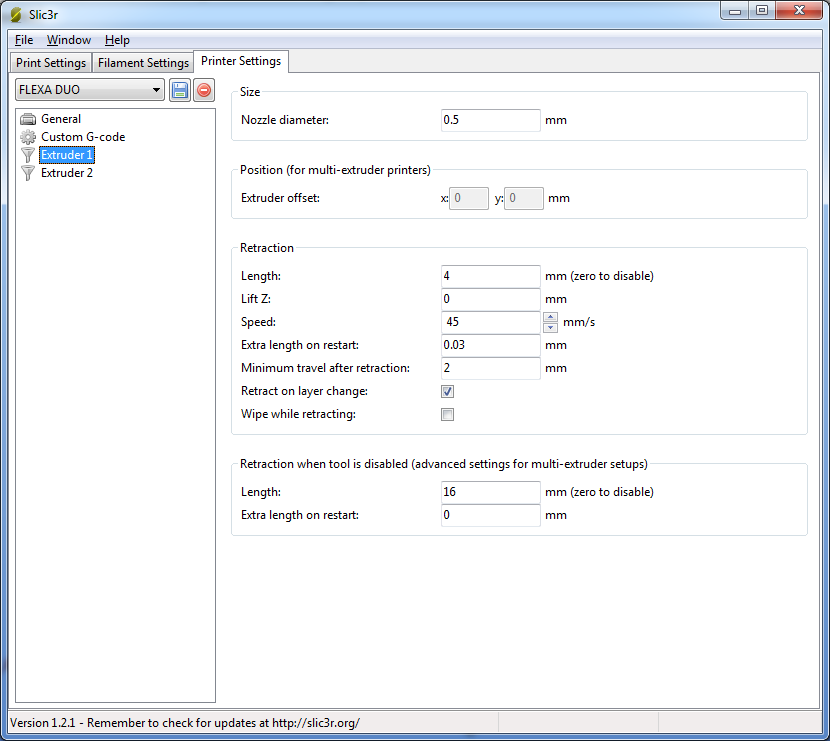Switch to Filament Settings tab
The image size is (830, 741).
point(143,62)
